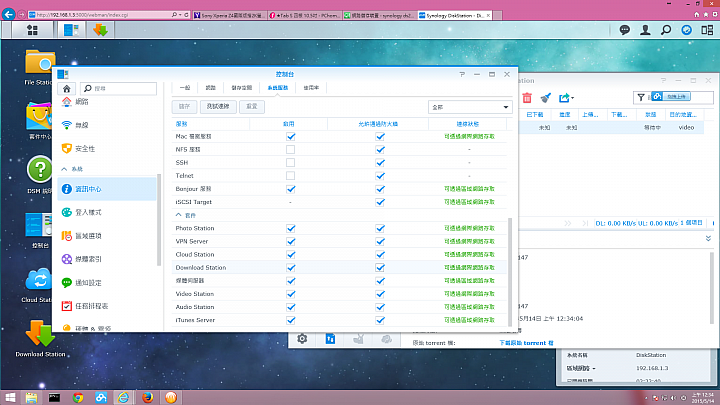Screen dimensions: 720x405
Task: Select the highlighted Services tab in Info Center
Action: coord(278,88)
